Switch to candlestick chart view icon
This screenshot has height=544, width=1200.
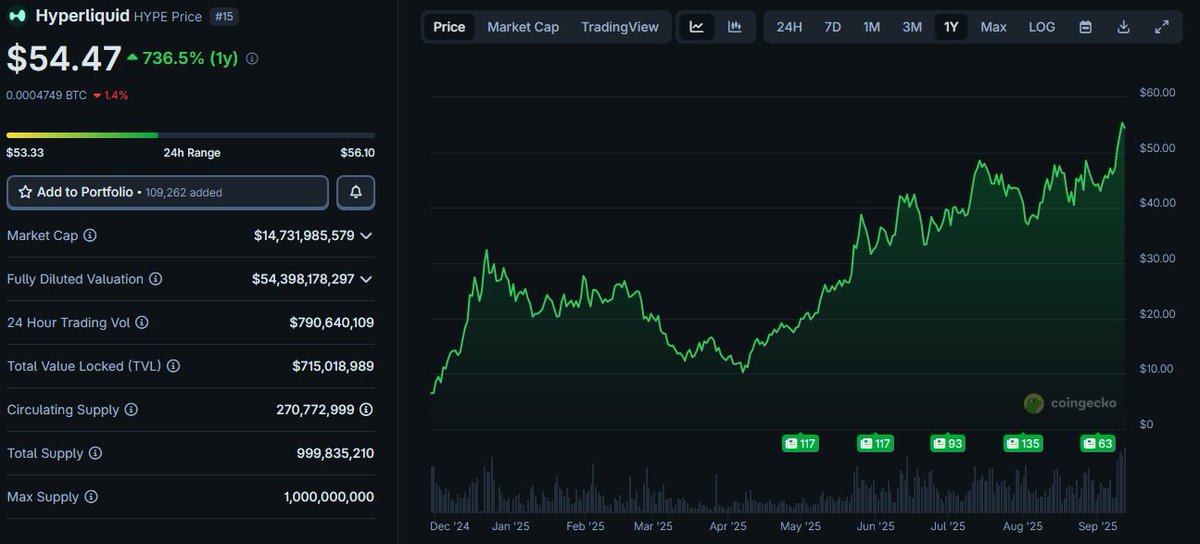tap(735, 27)
